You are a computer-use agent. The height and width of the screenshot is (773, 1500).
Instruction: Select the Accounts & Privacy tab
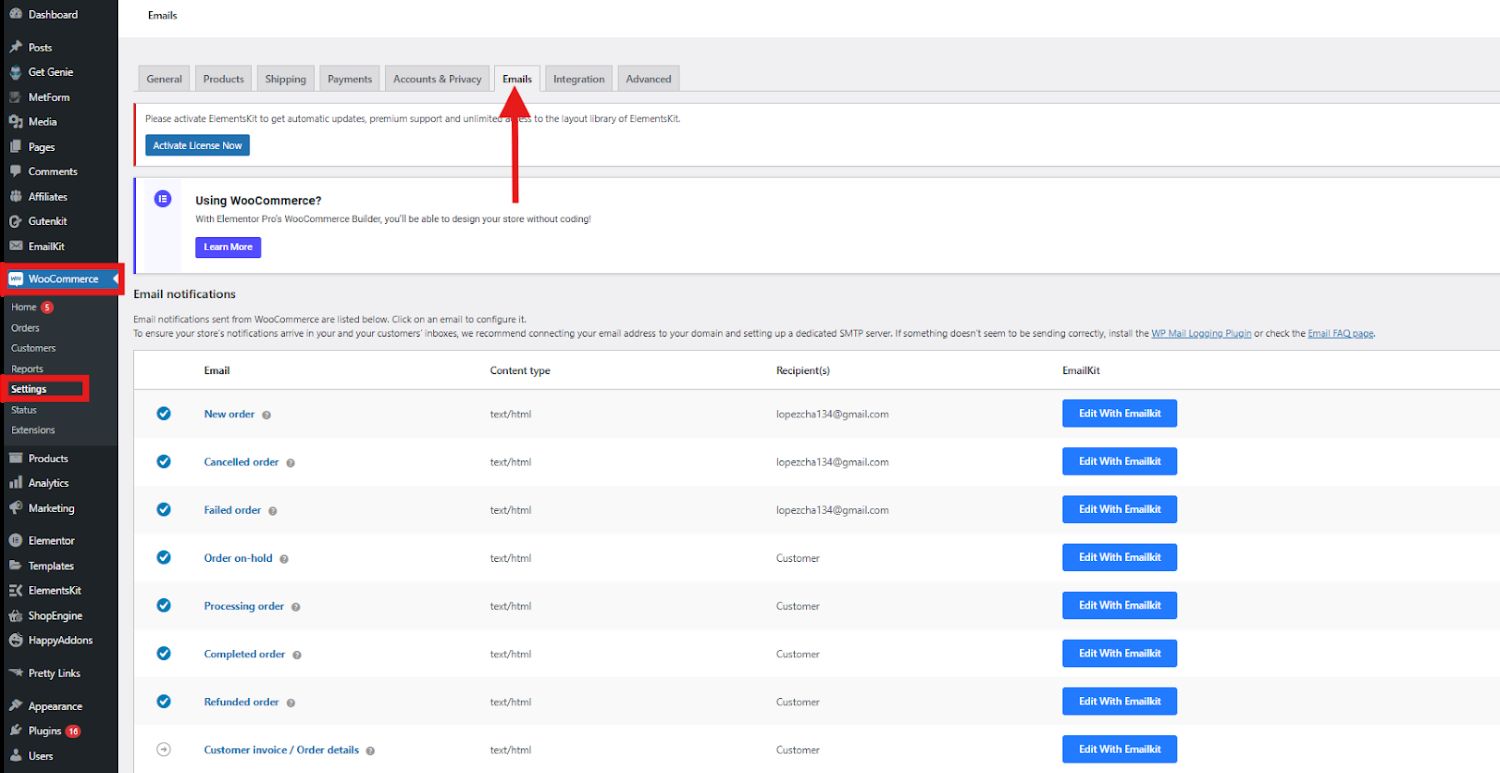point(437,79)
